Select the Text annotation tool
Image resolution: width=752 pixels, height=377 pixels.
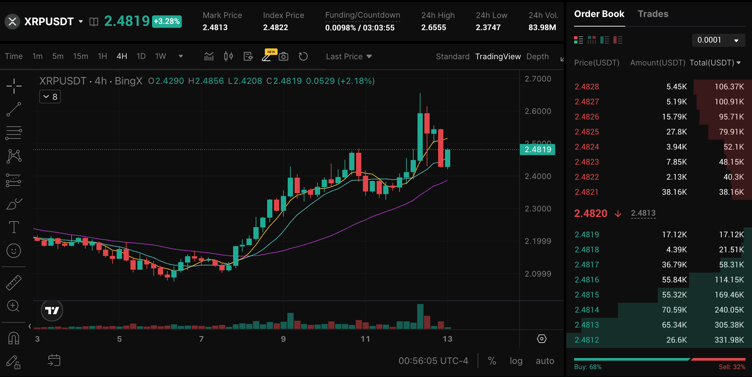point(14,227)
